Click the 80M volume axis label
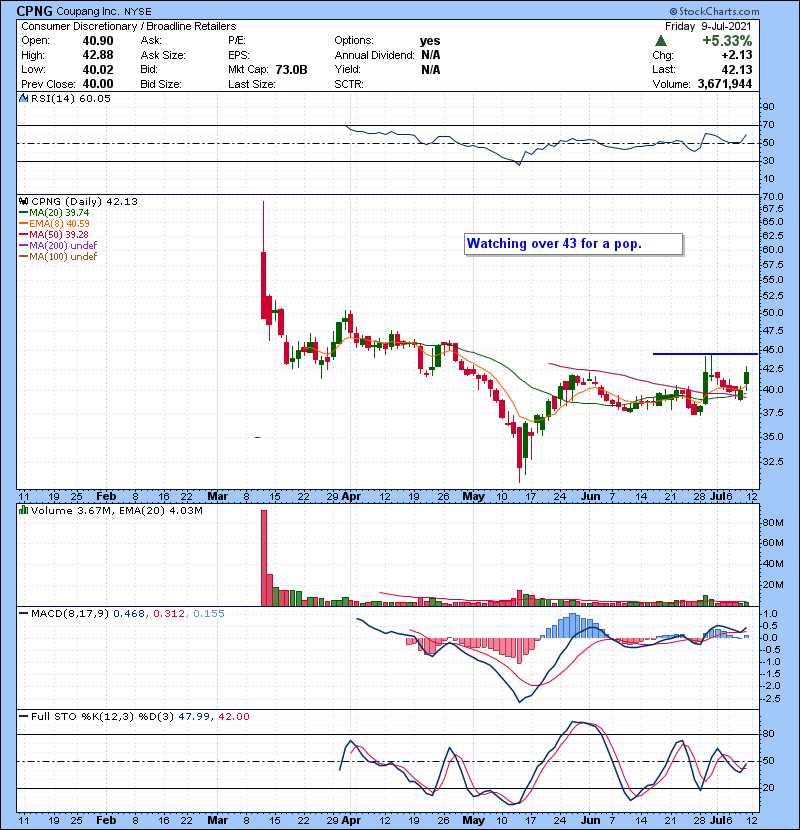The image size is (800, 830). point(772,522)
